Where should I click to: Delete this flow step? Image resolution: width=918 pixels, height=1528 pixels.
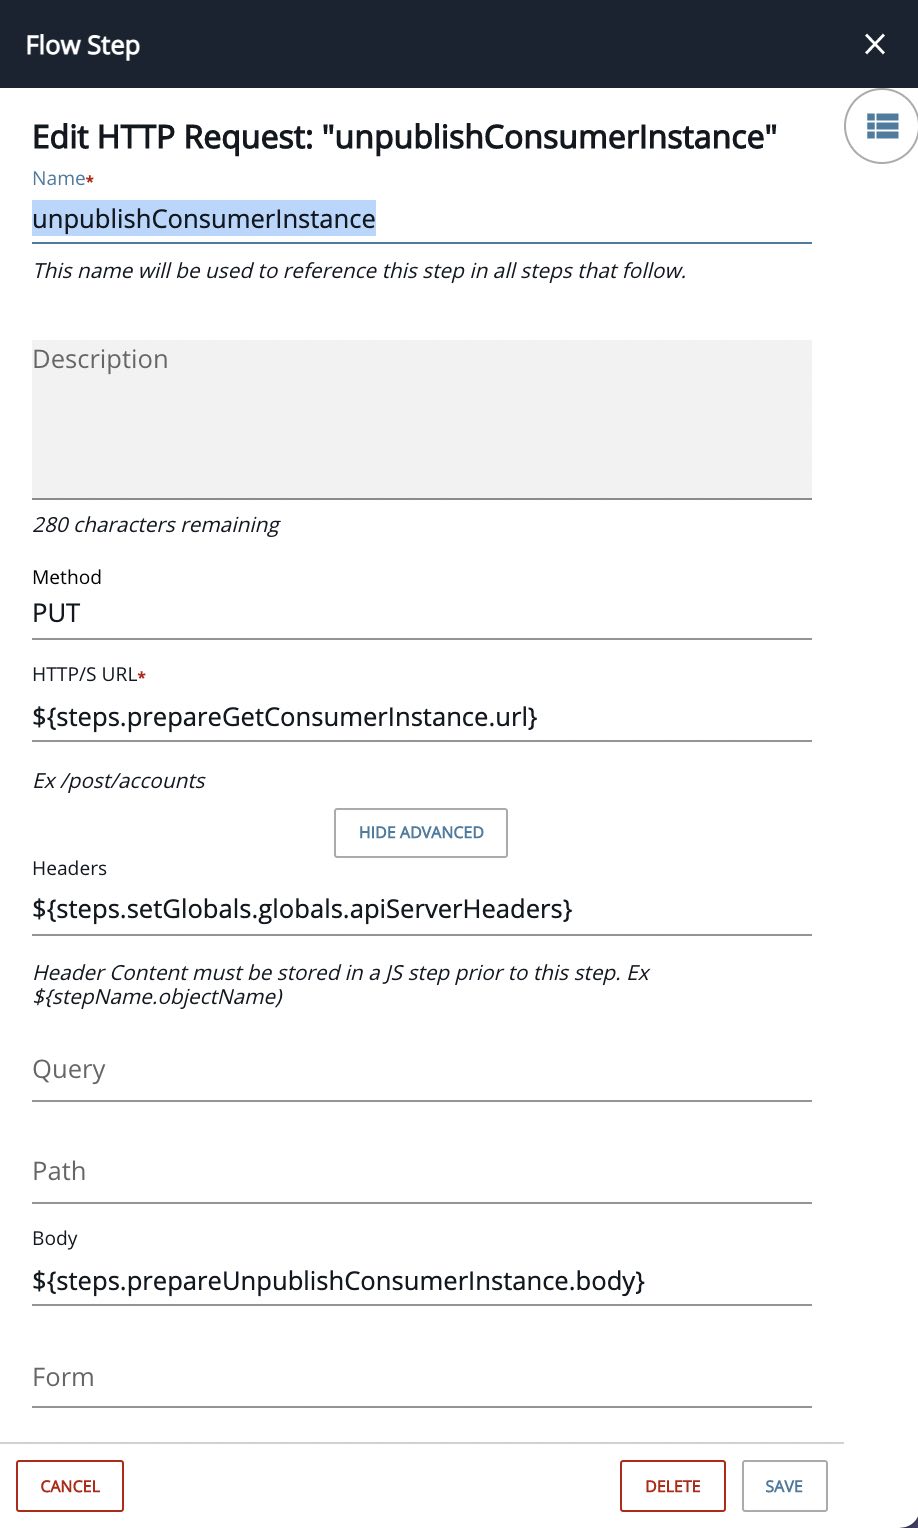point(673,1486)
